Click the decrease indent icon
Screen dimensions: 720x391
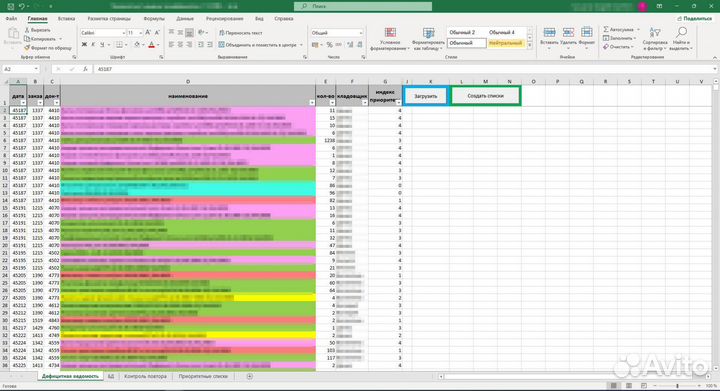(201, 45)
